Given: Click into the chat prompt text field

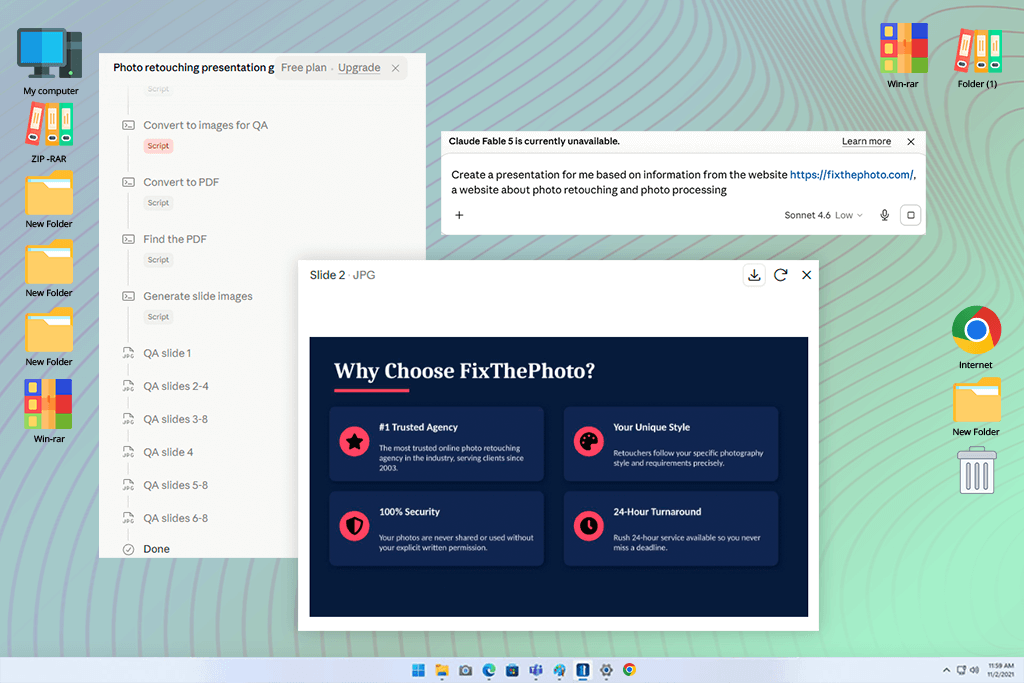Looking at the screenshot, I should click(x=682, y=182).
